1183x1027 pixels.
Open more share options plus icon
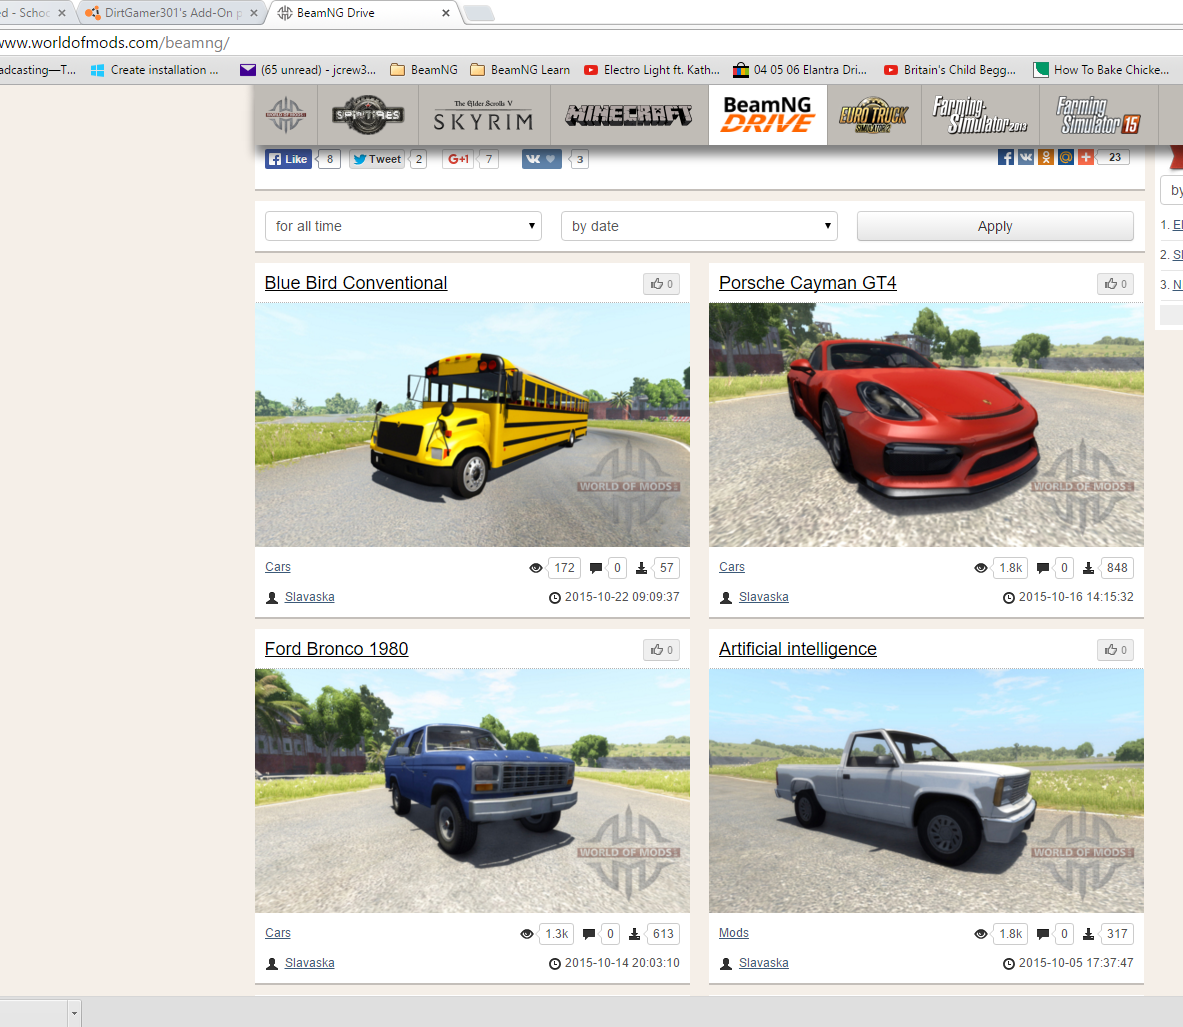1086,157
